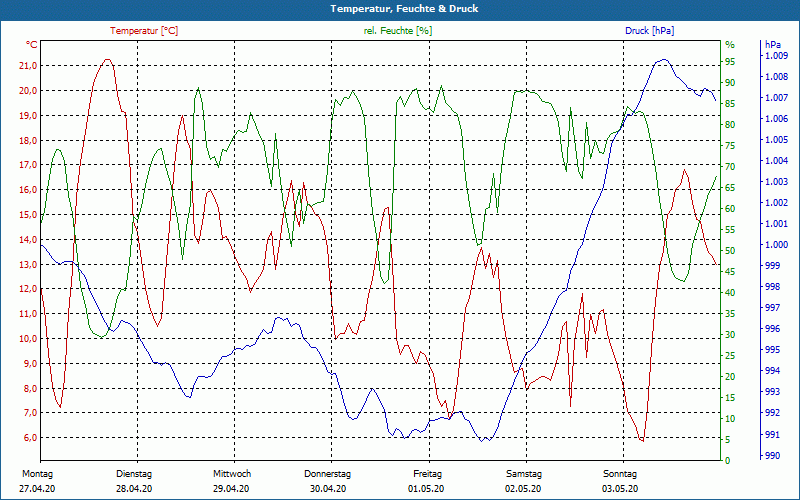Click the 'Freitag' day label
The image size is (800, 500).
(x=428, y=474)
